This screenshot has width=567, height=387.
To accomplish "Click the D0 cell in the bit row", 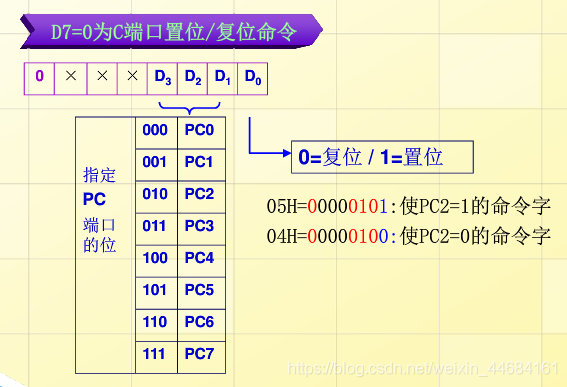I will [x=252, y=78].
